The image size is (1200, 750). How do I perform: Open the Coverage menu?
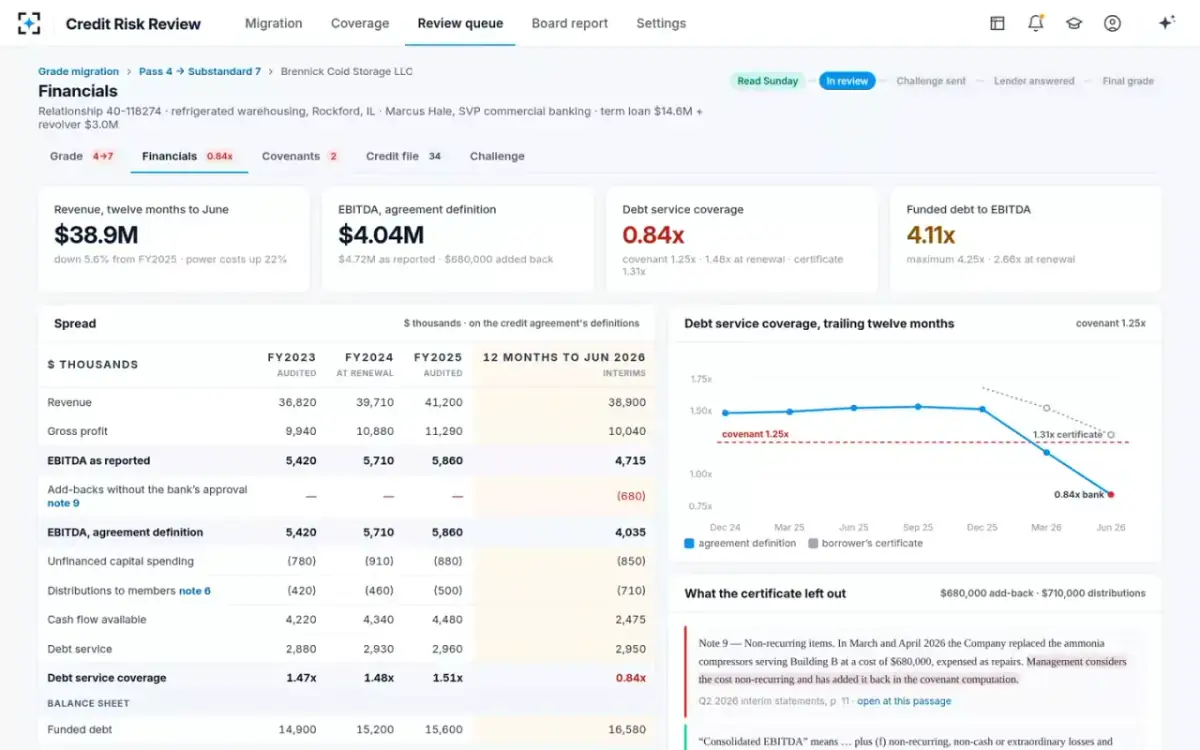tap(360, 23)
